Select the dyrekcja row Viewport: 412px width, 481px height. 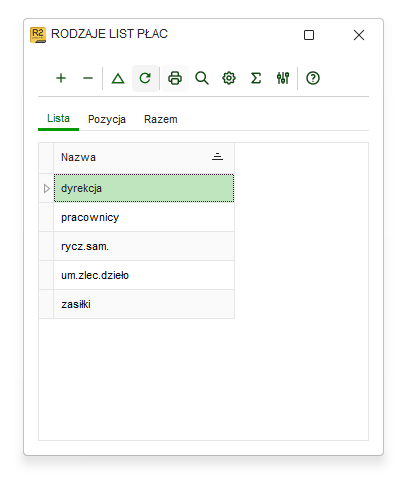[144, 188]
